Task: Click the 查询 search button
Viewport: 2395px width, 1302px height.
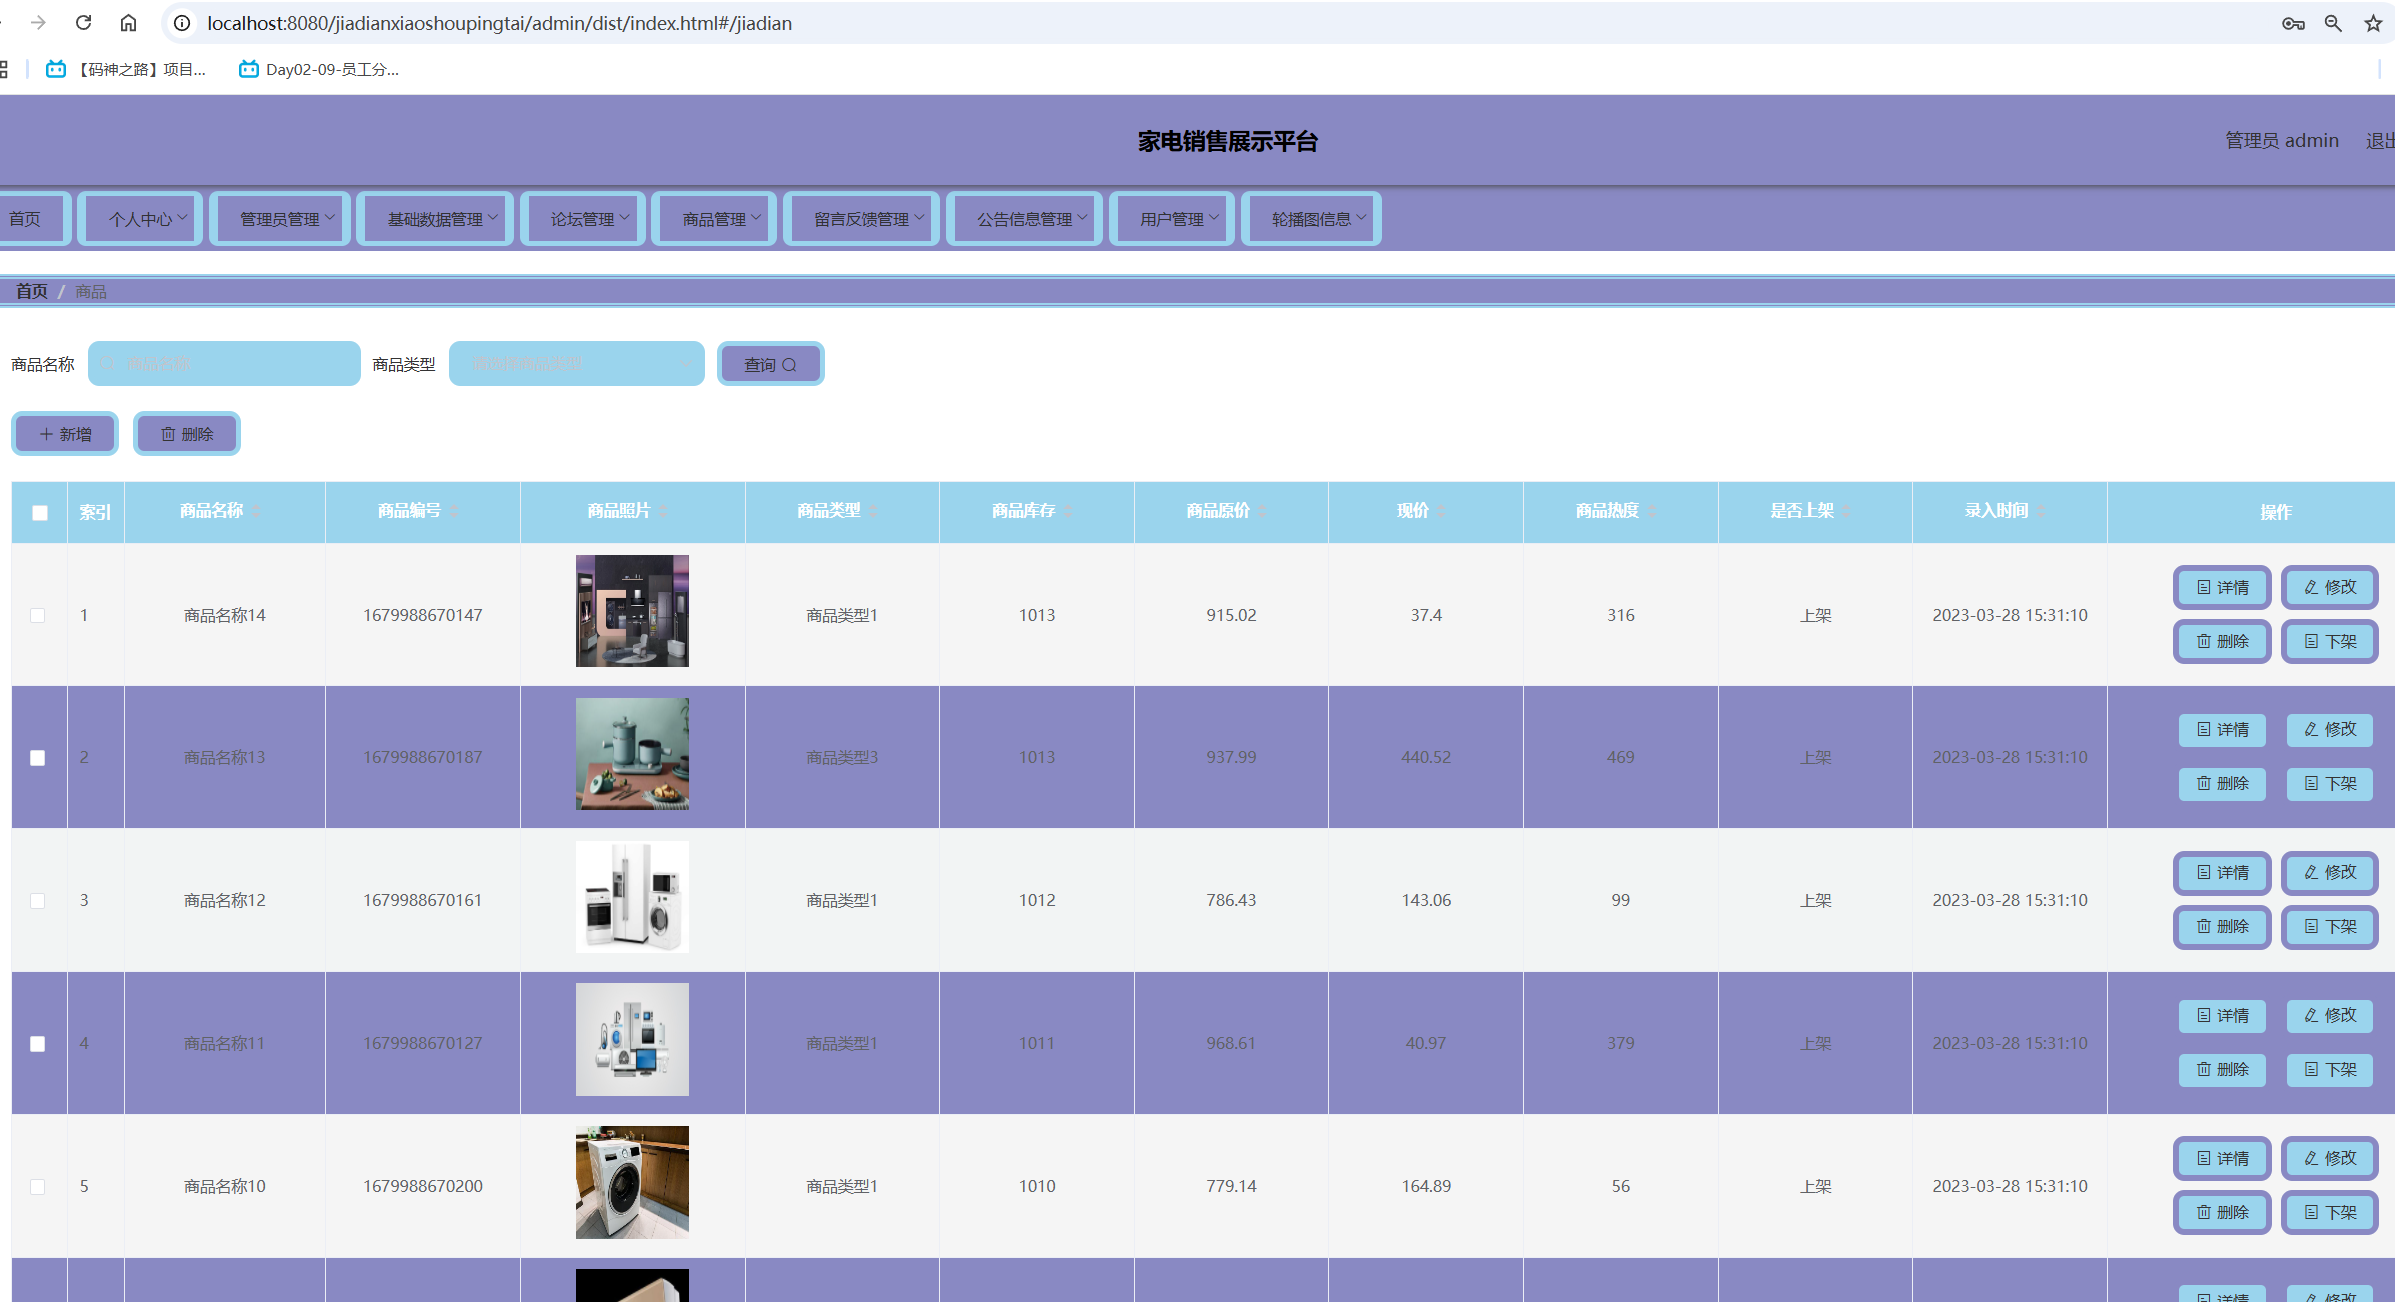Action: [x=771, y=364]
